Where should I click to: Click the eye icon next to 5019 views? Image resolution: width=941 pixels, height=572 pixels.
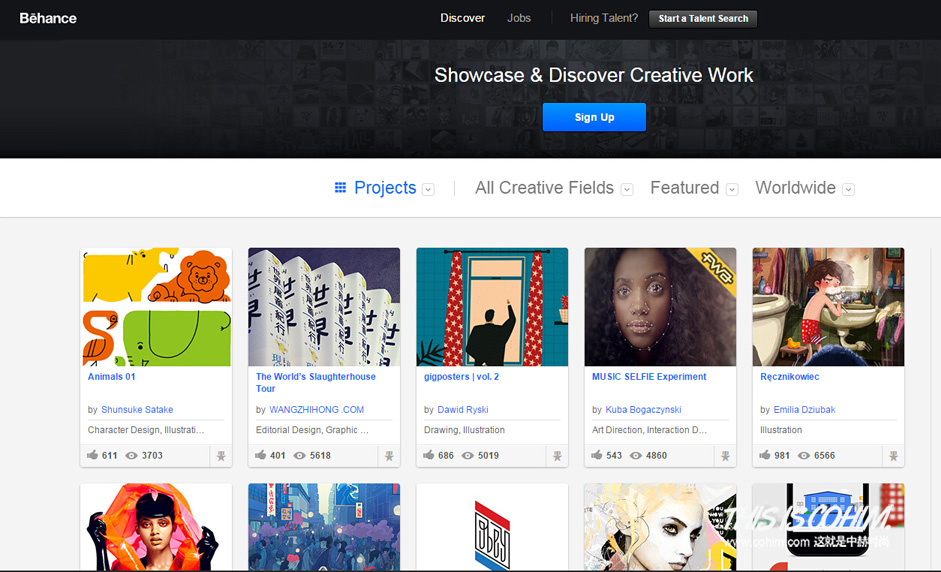click(x=467, y=456)
